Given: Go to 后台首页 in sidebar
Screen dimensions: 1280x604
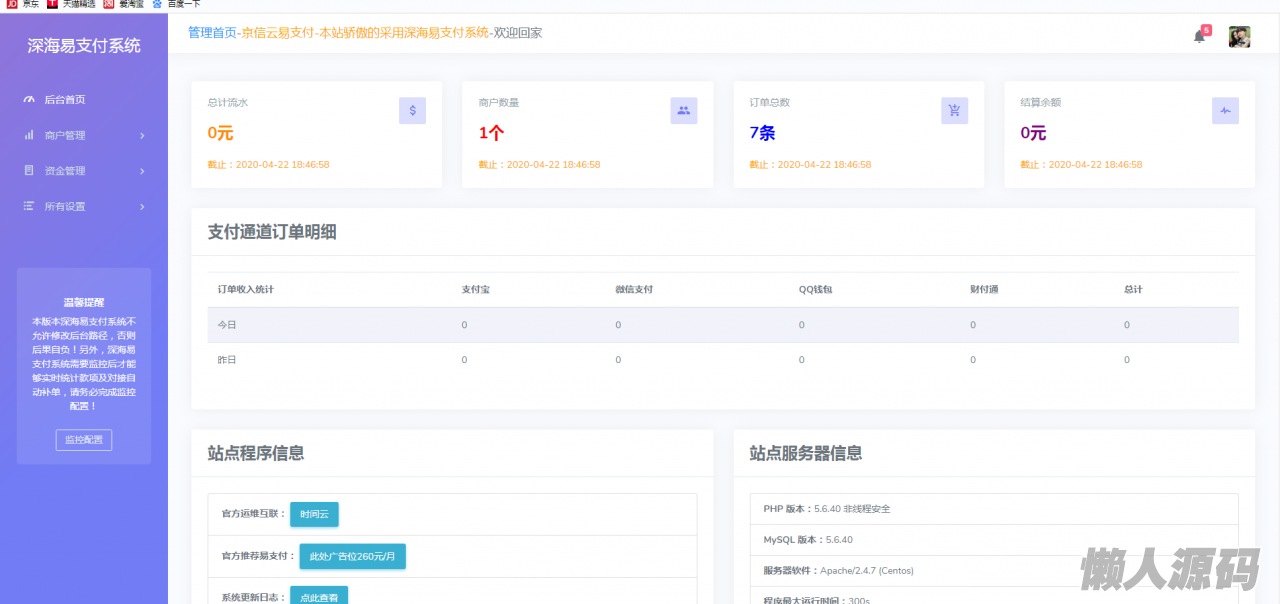Looking at the screenshot, I should 65,100.
